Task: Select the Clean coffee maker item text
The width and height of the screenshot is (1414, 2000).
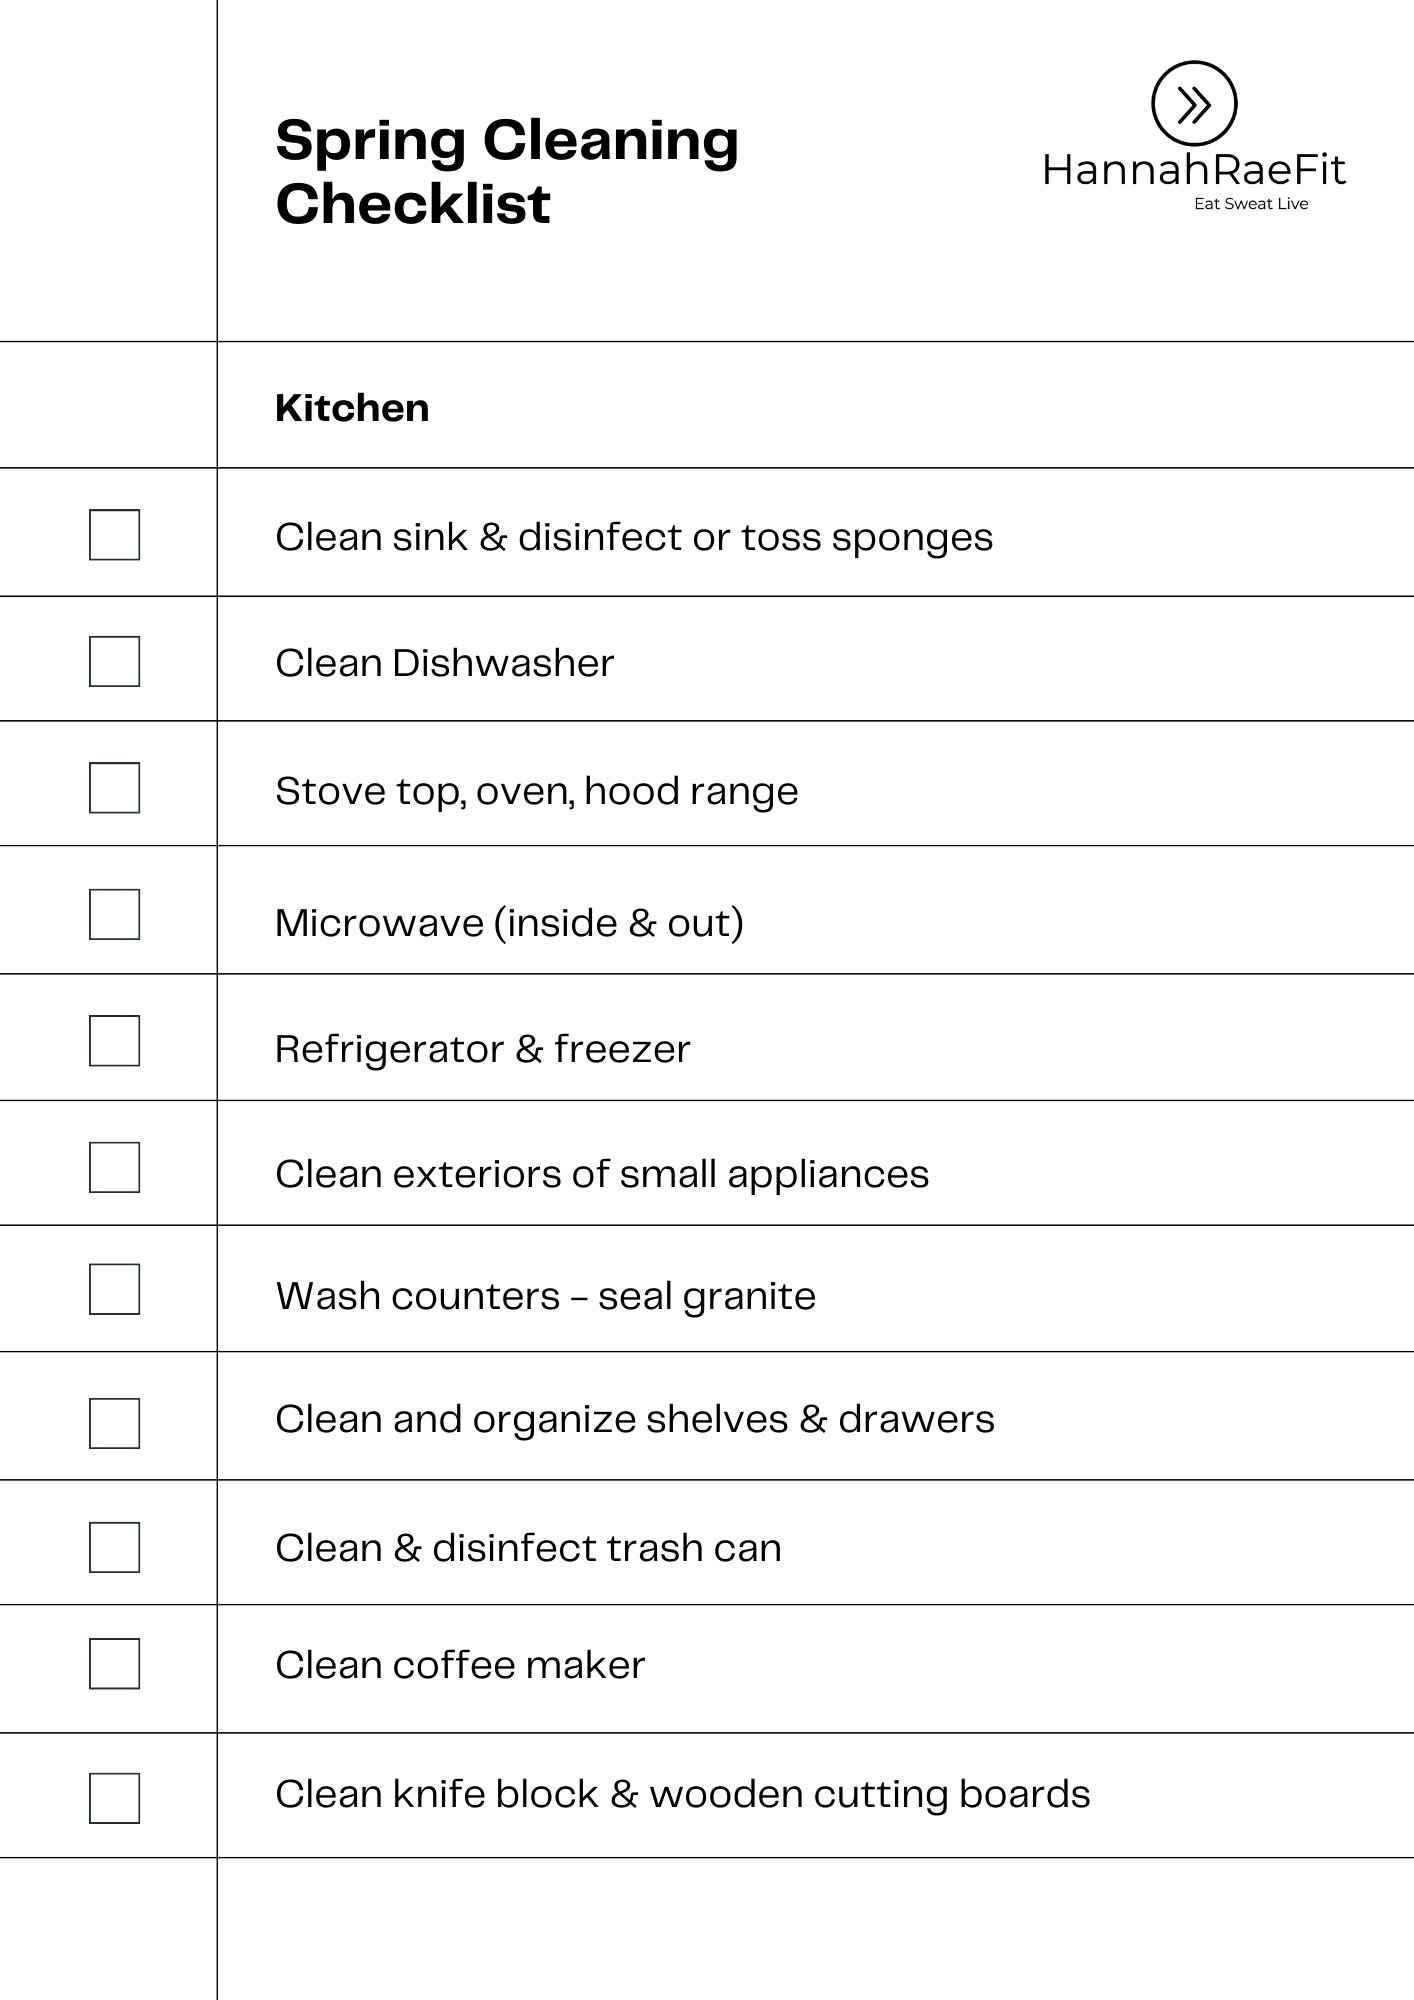Action: tap(460, 1665)
